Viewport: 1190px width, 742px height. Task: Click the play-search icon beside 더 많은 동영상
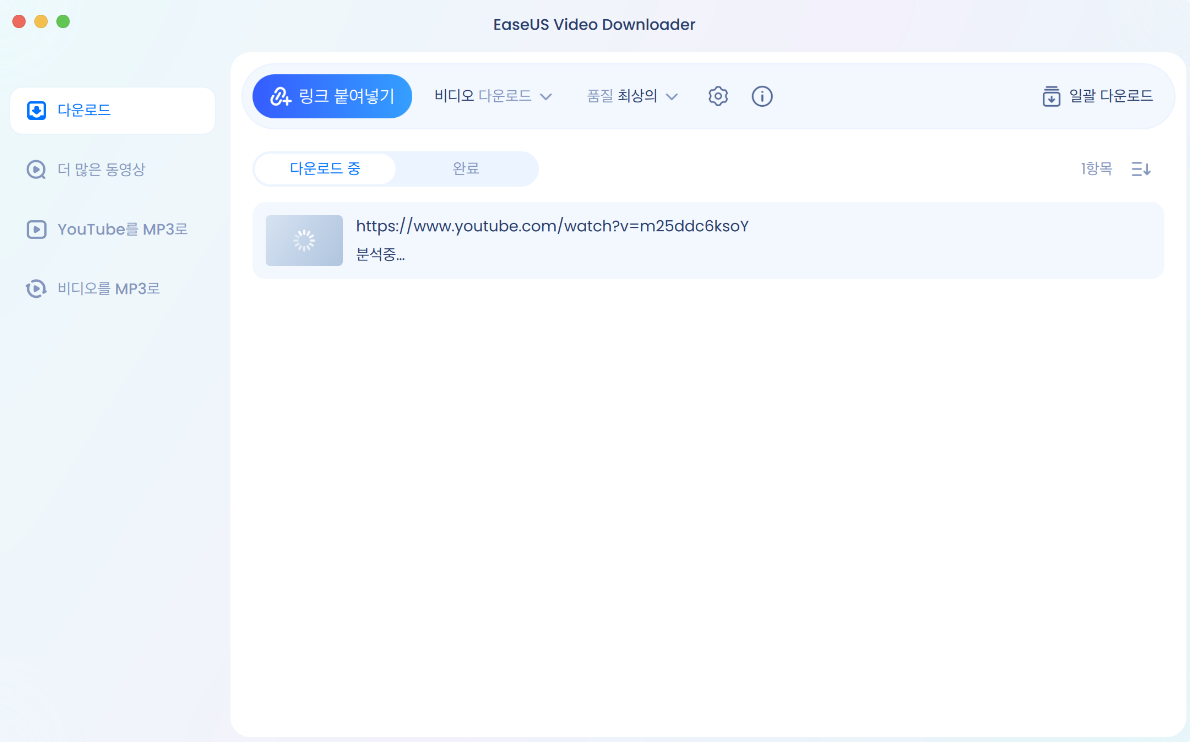tap(36, 169)
